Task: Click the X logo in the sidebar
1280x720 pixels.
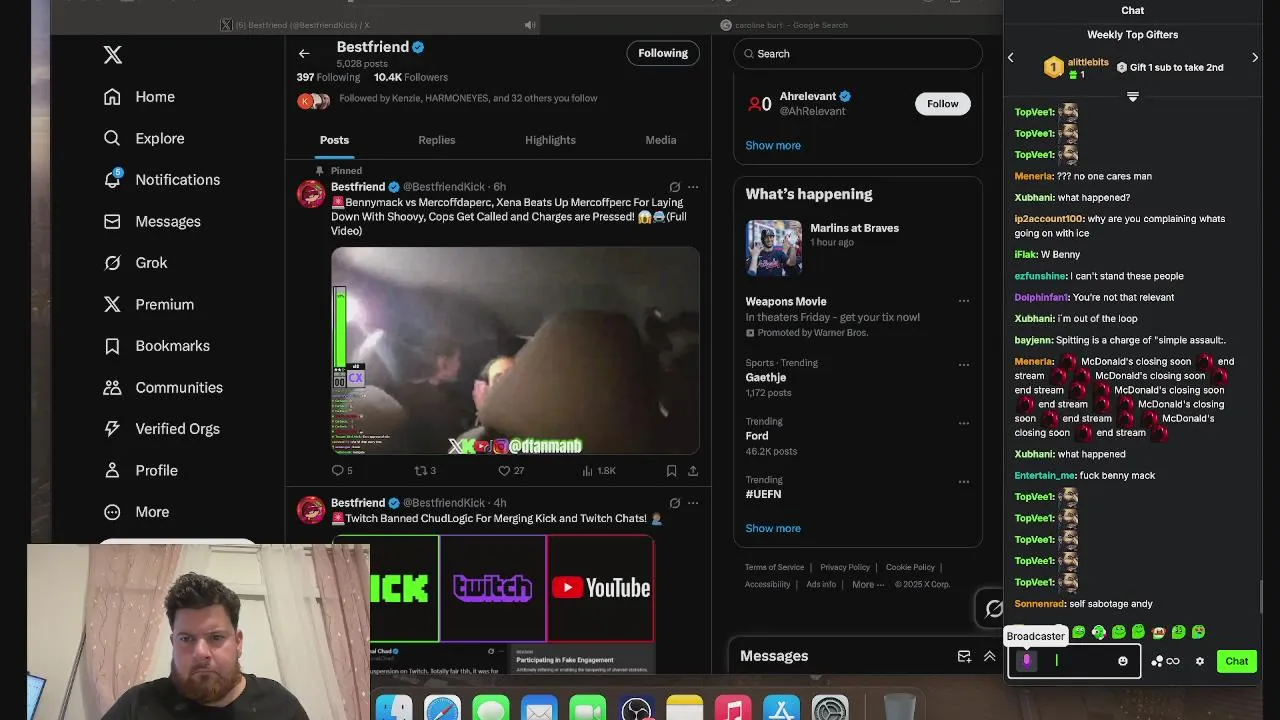Action: 113,55
